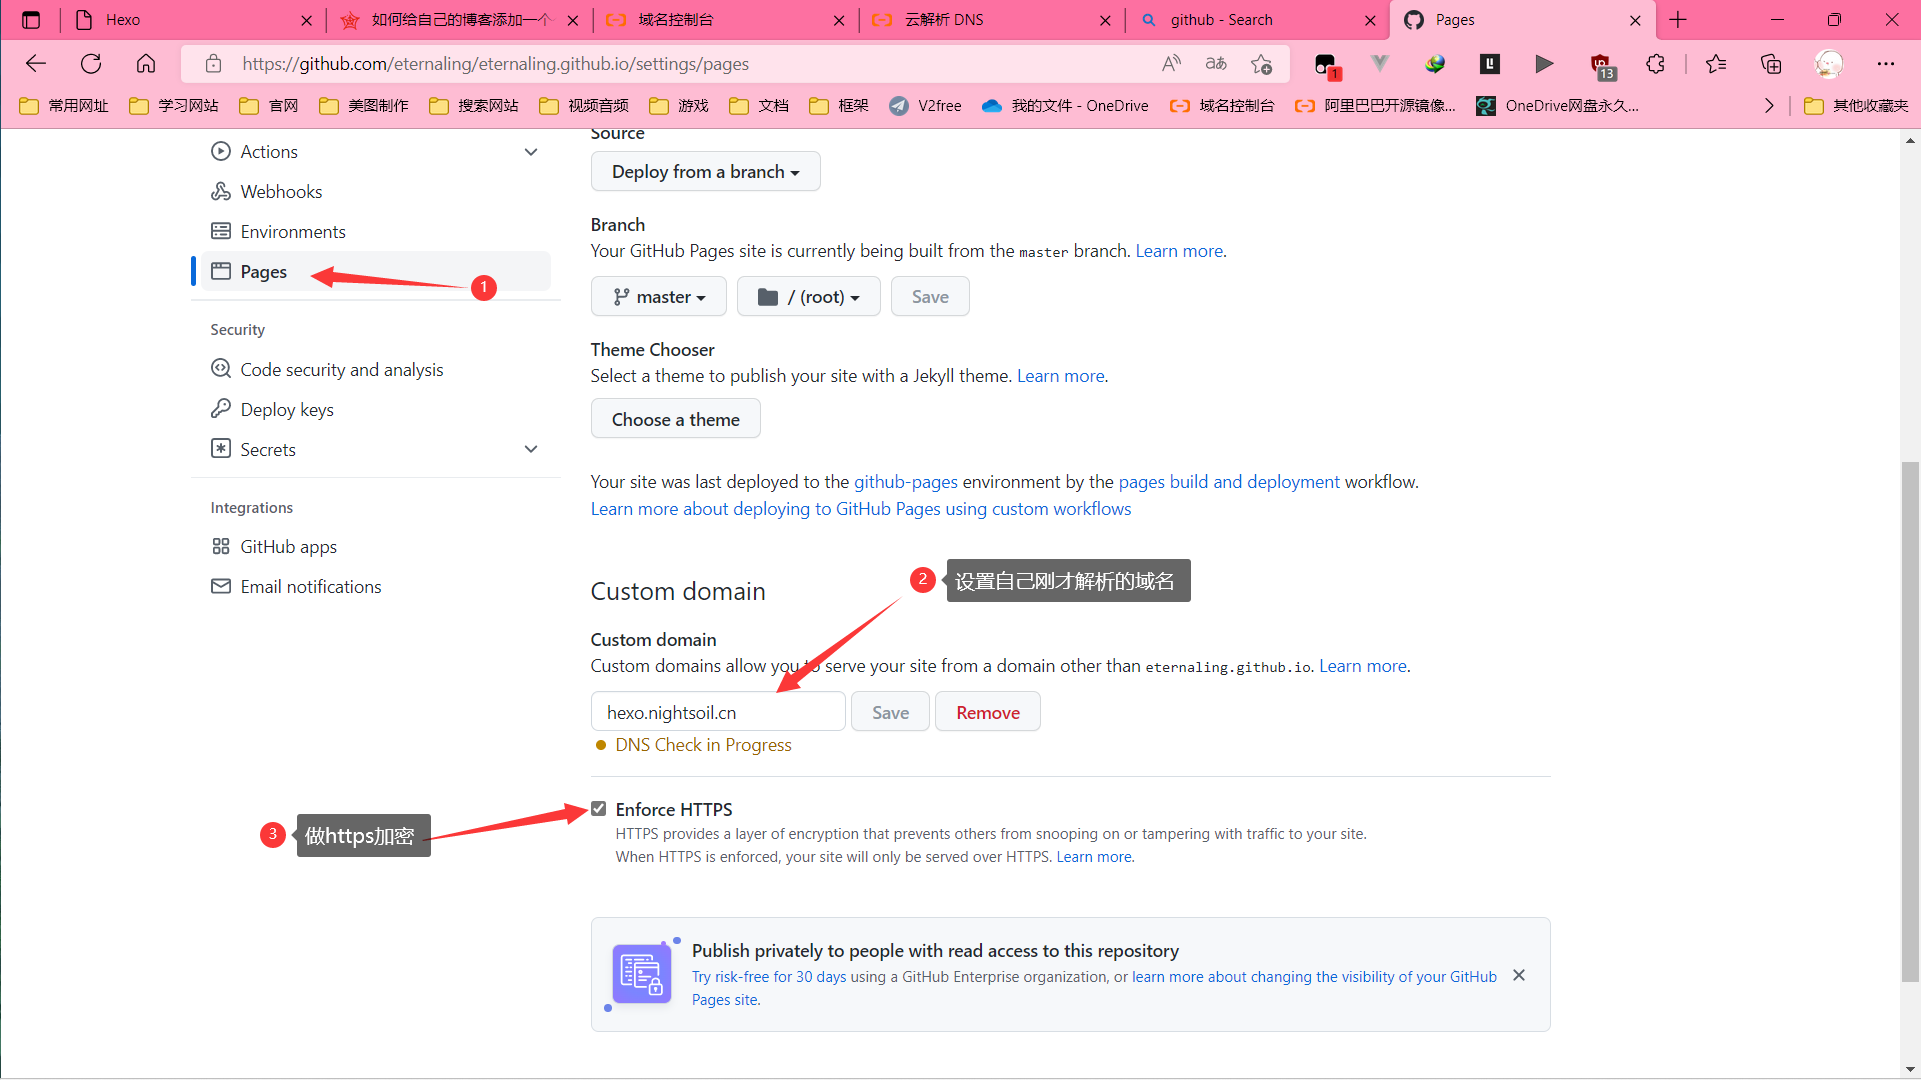Close the 如何给自己的博客添加 tab
The height and width of the screenshot is (1080, 1921).
tap(572, 20)
